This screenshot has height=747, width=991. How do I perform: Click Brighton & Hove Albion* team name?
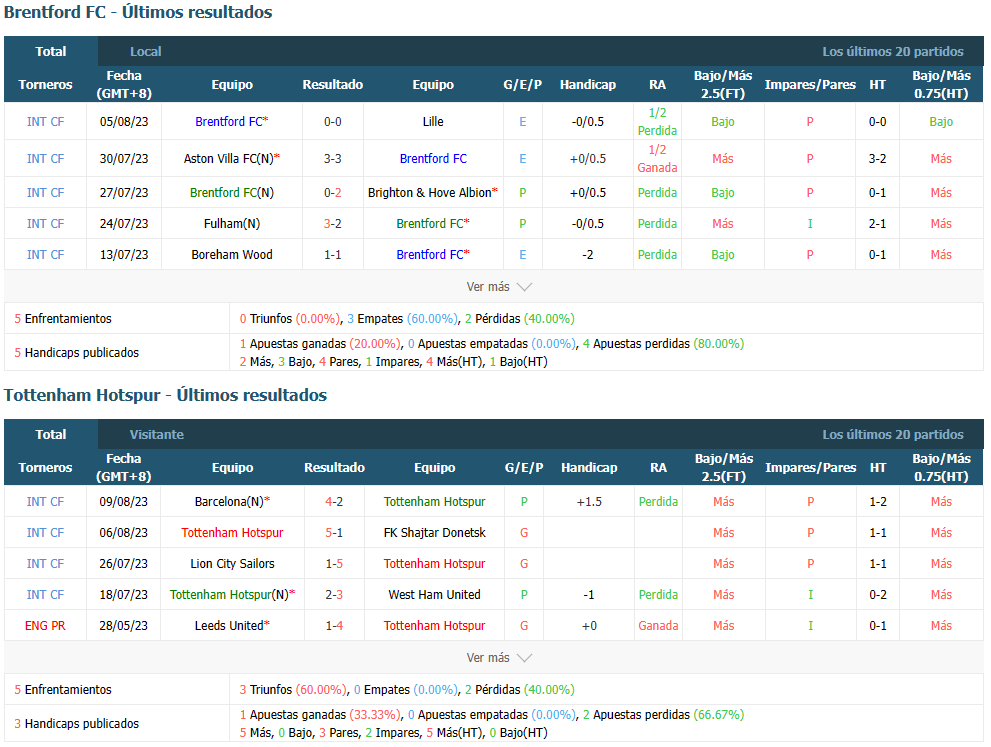[x=433, y=193]
